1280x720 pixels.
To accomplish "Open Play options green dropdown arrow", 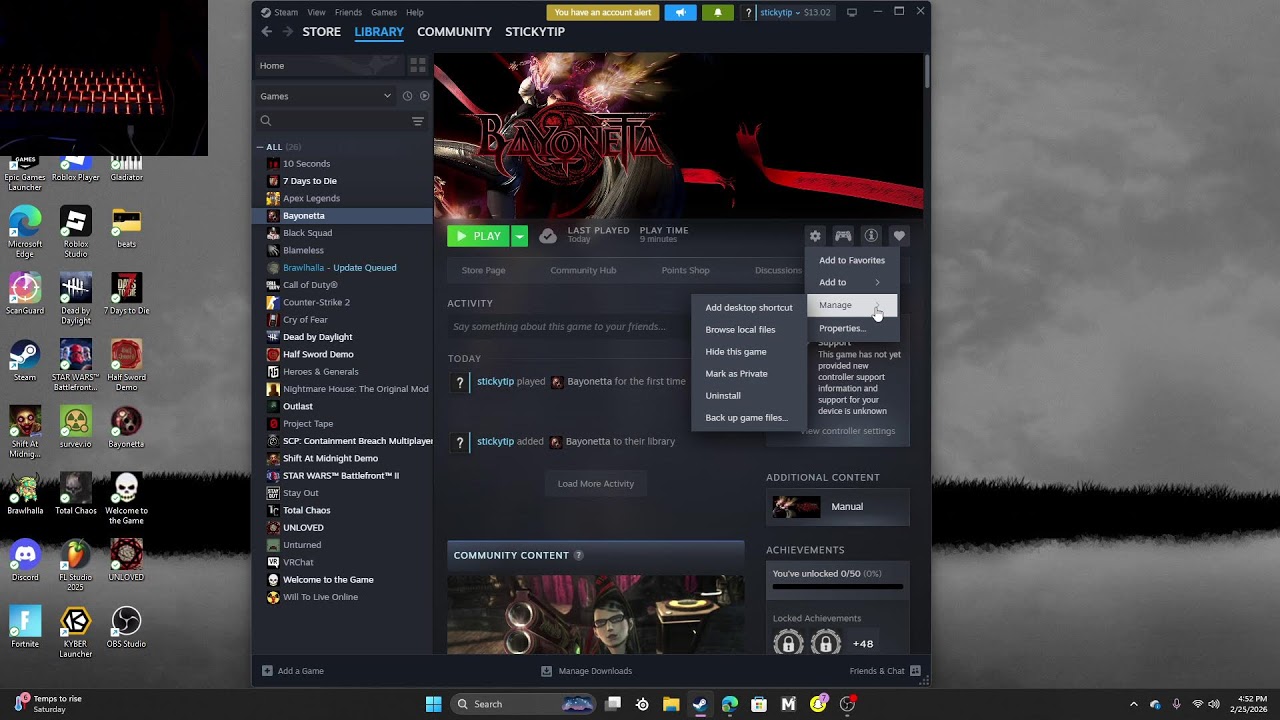I will [519, 236].
